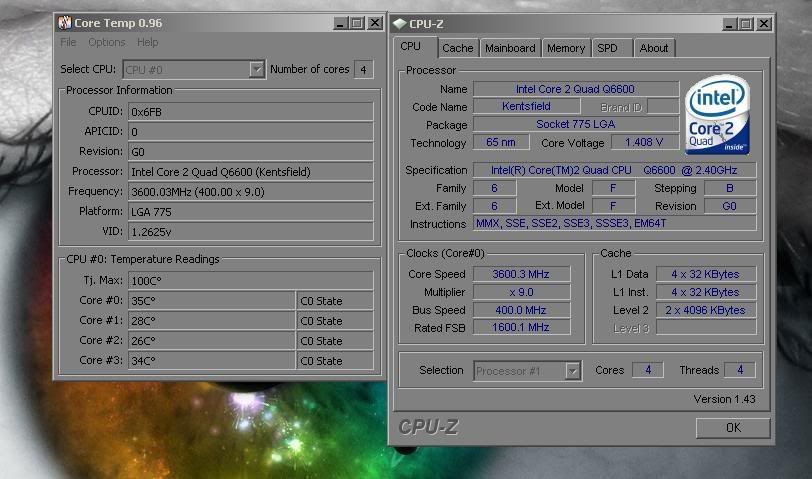Screen dimensions: 812x479
Task: Click the Intel Core 2 Quad logo
Action: (x=718, y=118)
